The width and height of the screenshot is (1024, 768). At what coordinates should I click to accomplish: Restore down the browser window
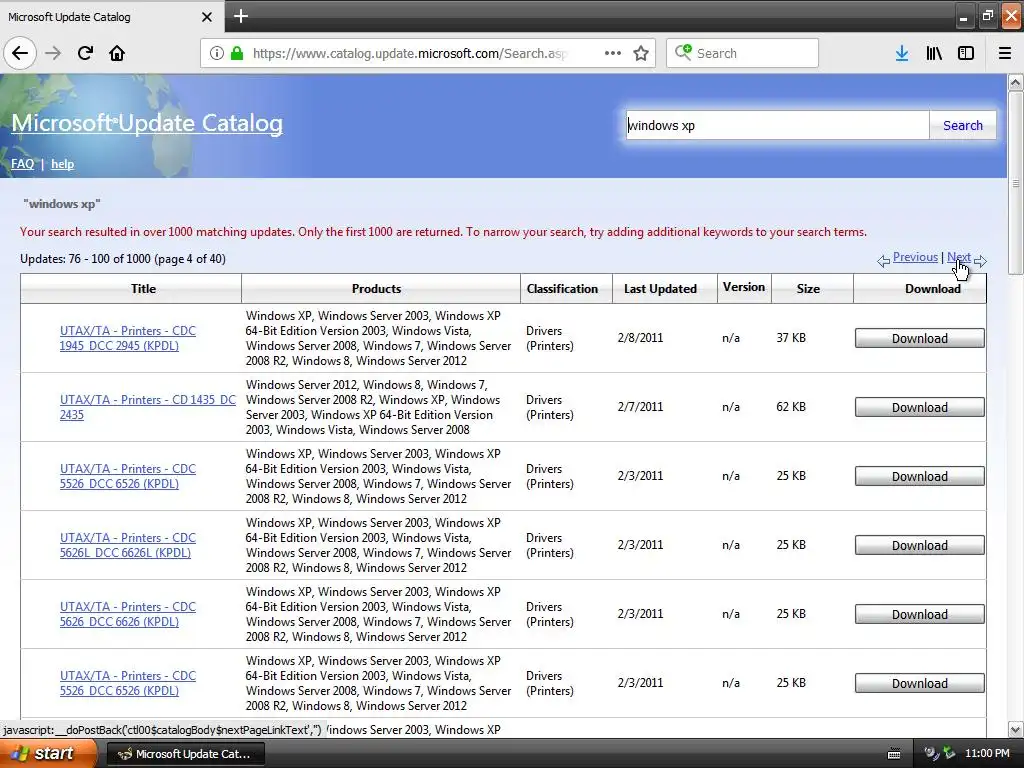point(987,16)
